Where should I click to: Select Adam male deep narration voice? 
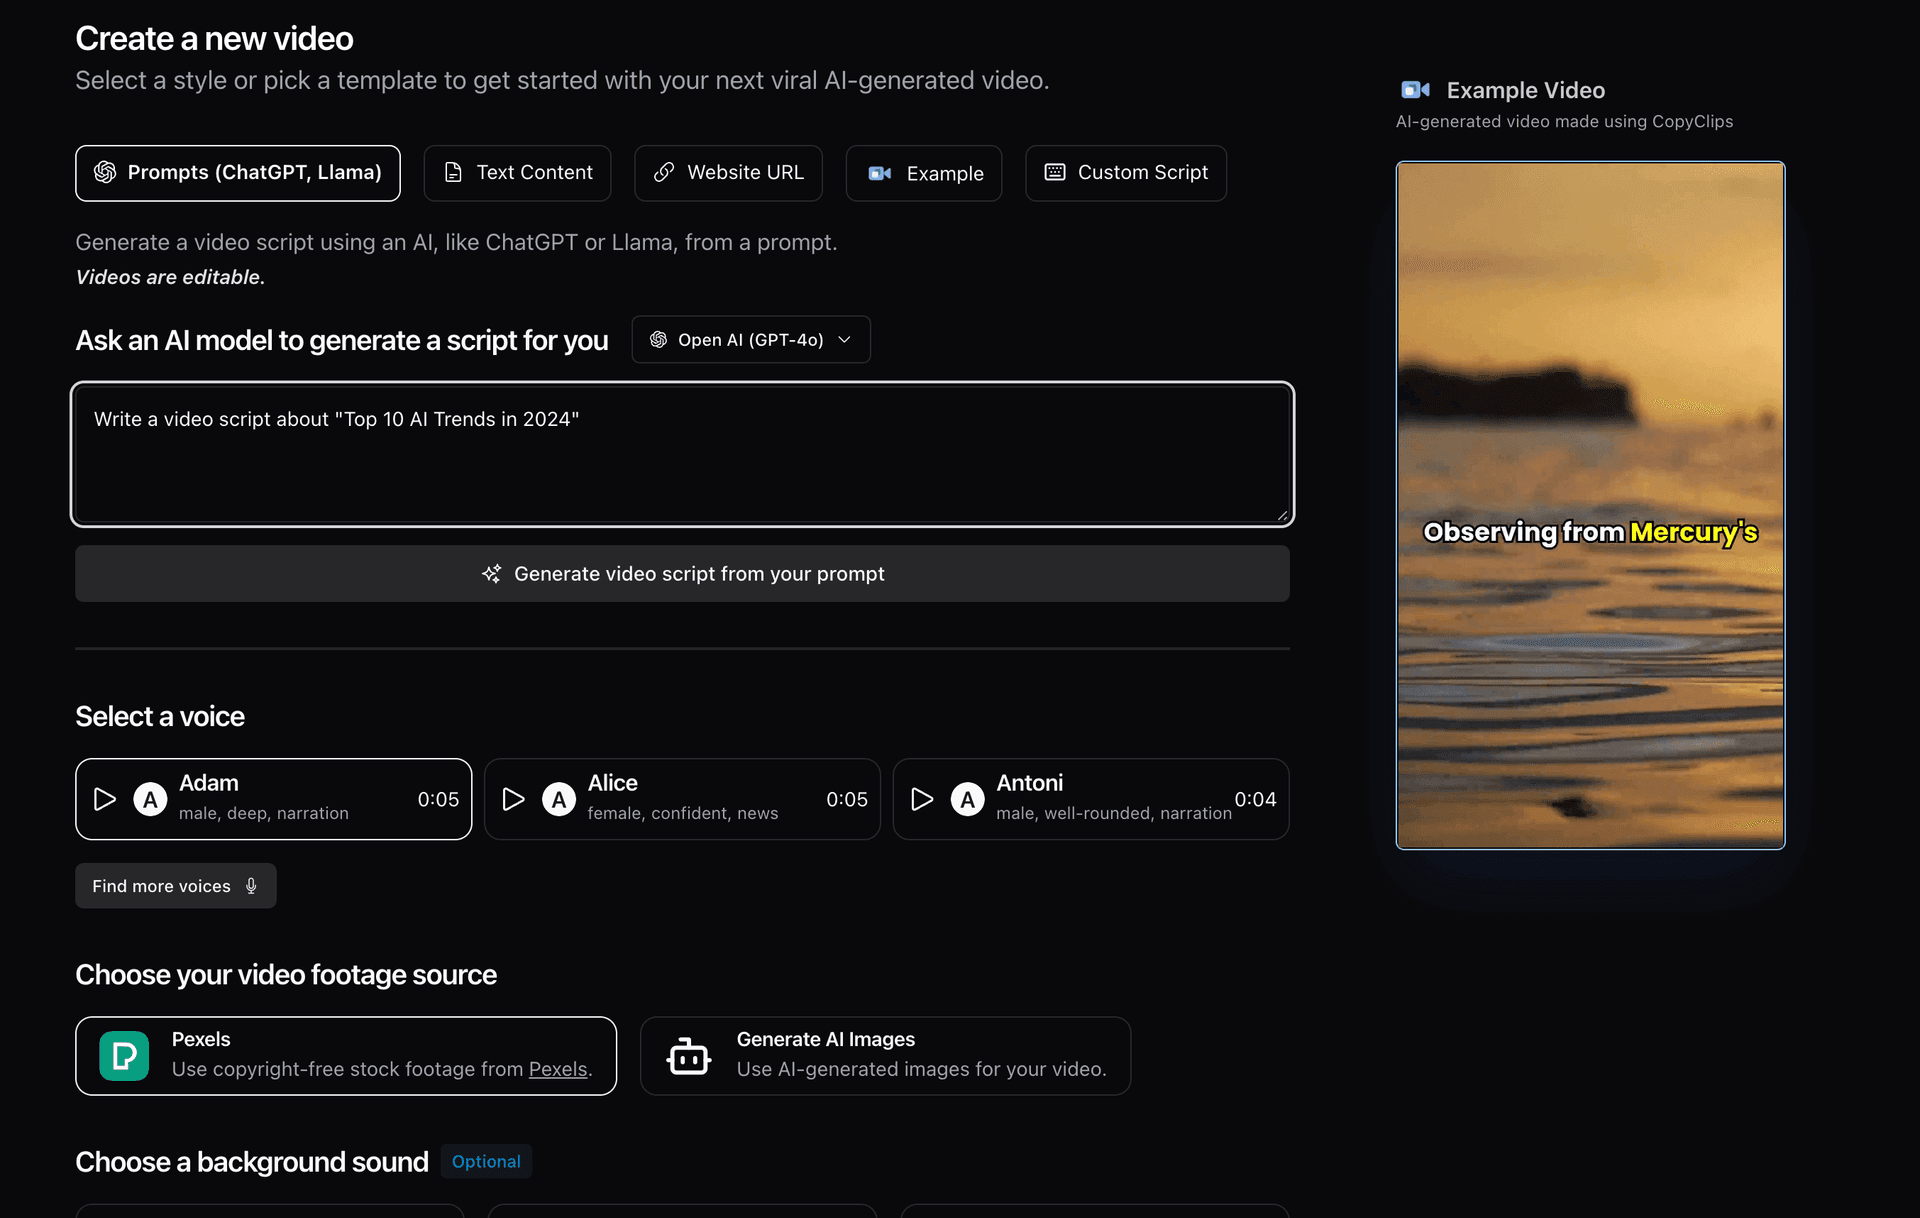[273, 798]
